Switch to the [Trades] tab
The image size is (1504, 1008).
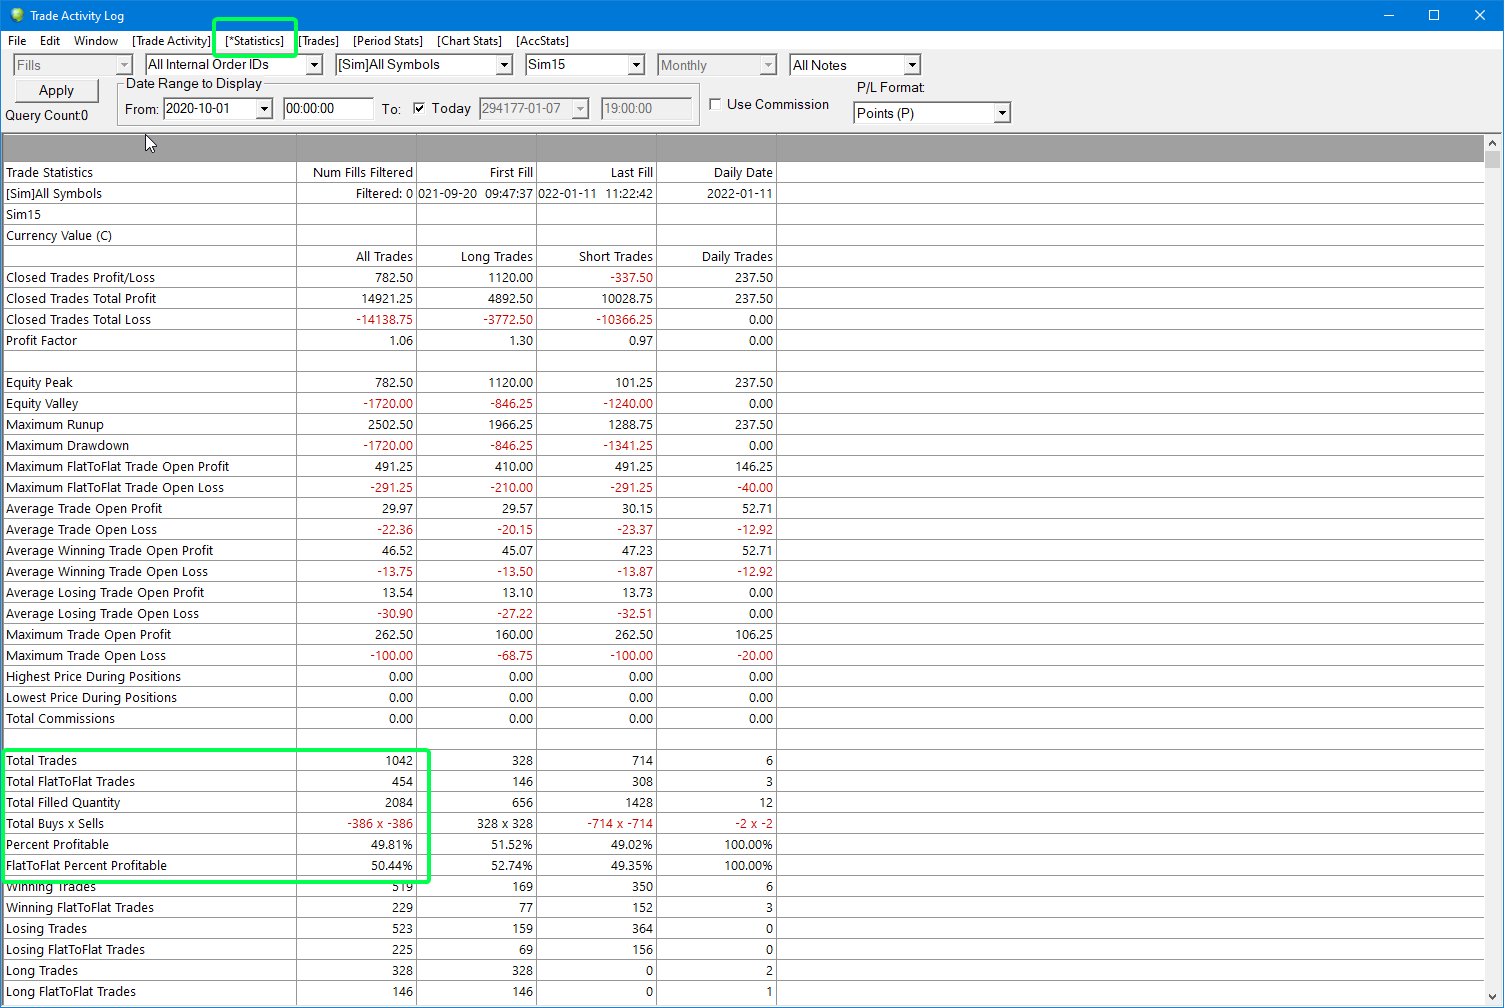click(x=318, y=41)
